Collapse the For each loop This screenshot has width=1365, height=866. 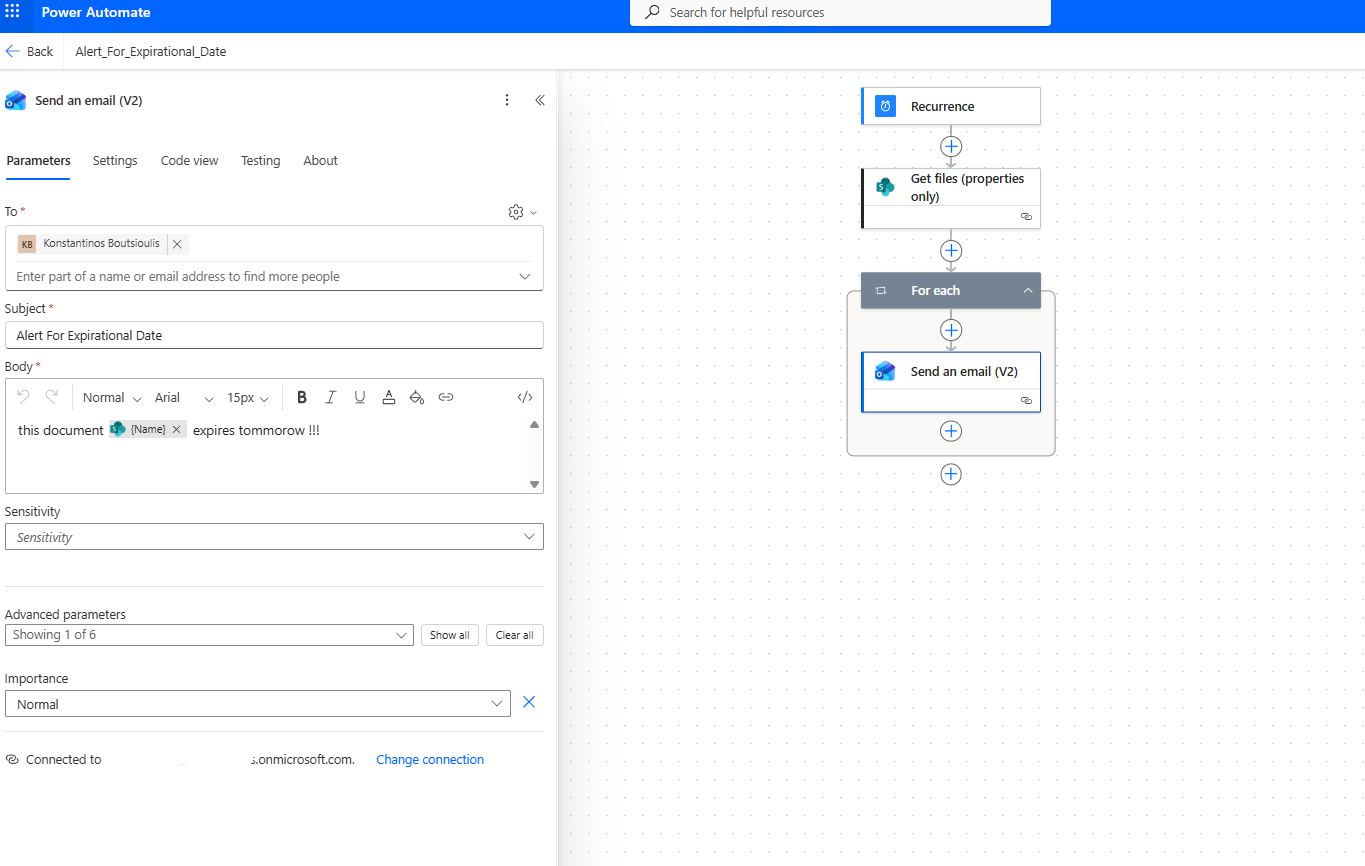pyautogui.click(x=1027, y=291)
